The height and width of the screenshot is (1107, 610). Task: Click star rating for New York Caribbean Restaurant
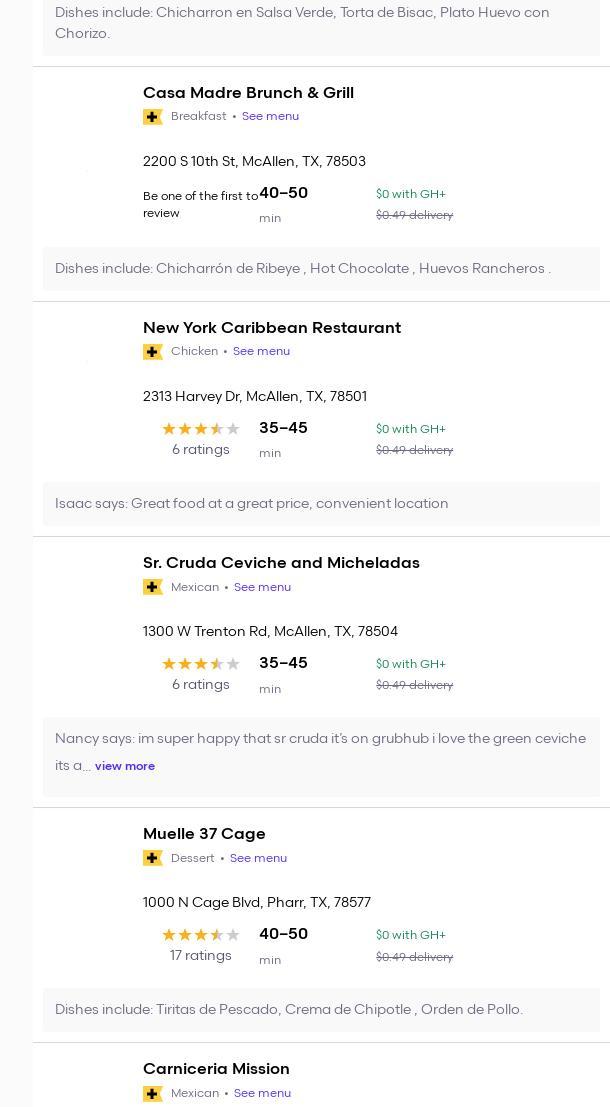[x=201, y=429]
